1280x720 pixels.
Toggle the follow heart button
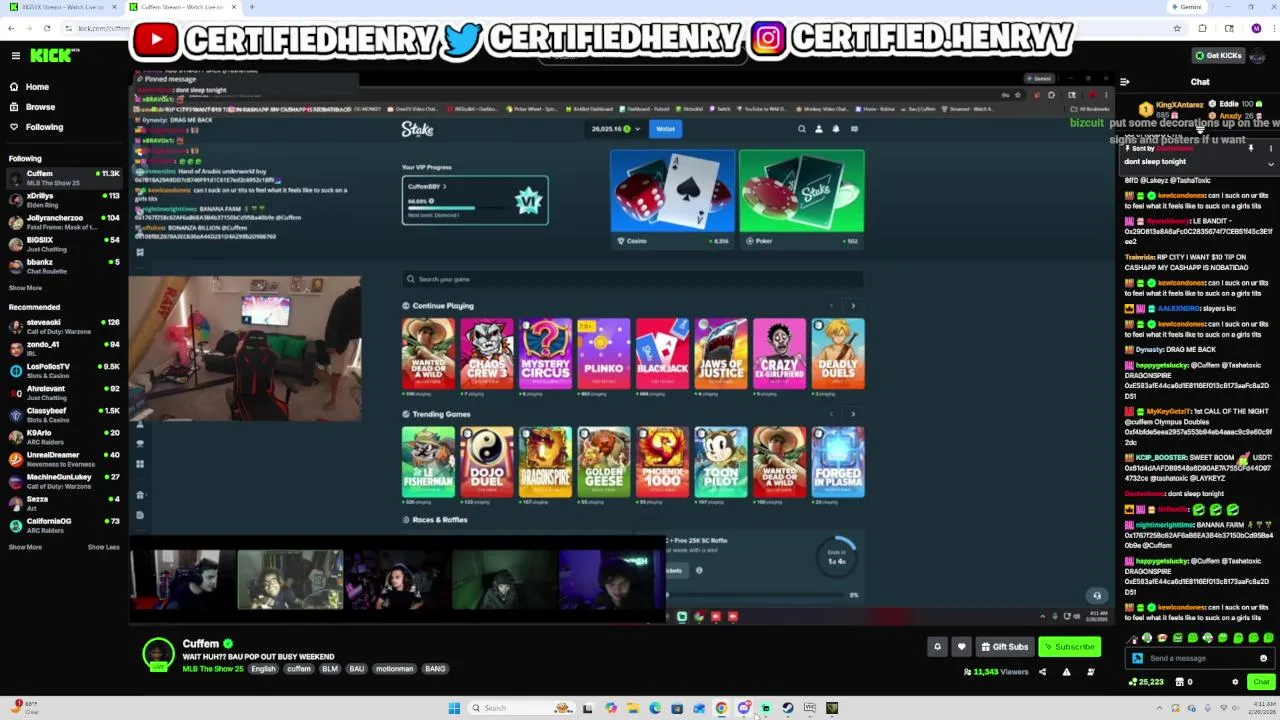961,647
